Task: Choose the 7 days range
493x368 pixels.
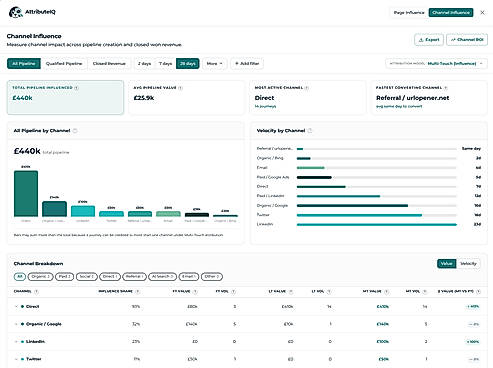Action: point(165,63)
